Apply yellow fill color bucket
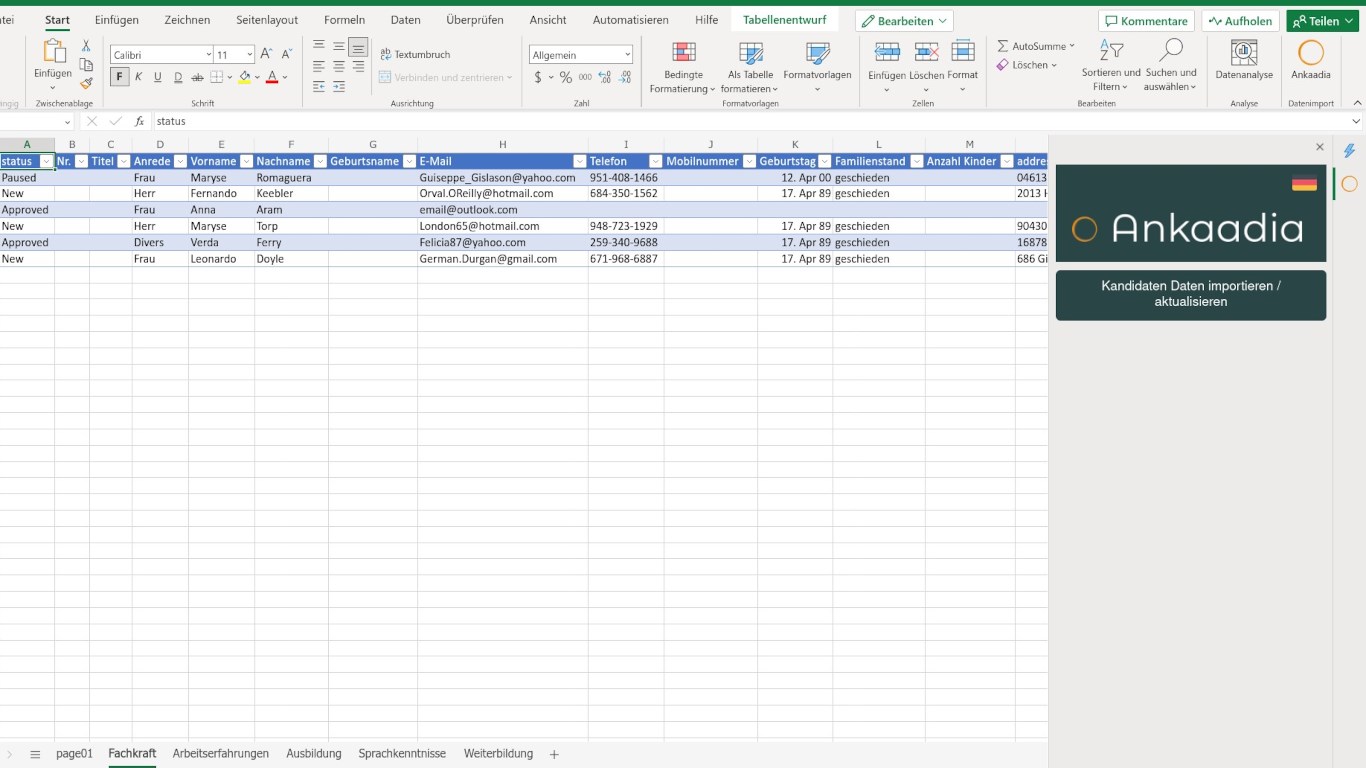This screenshot has height=768, width=1366. 245,77
